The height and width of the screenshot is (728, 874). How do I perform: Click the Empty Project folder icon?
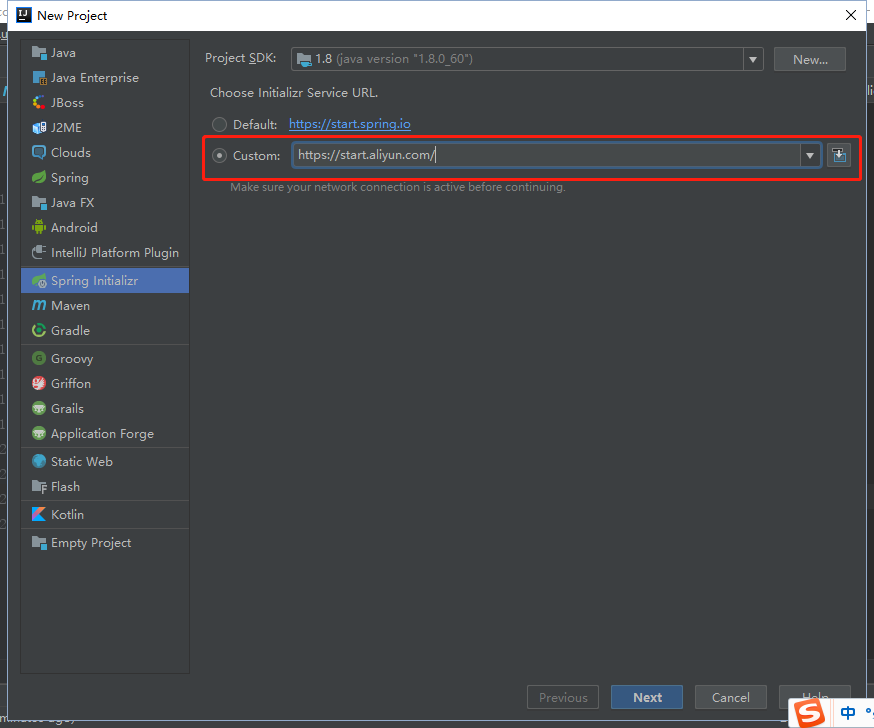click(39, 542)
